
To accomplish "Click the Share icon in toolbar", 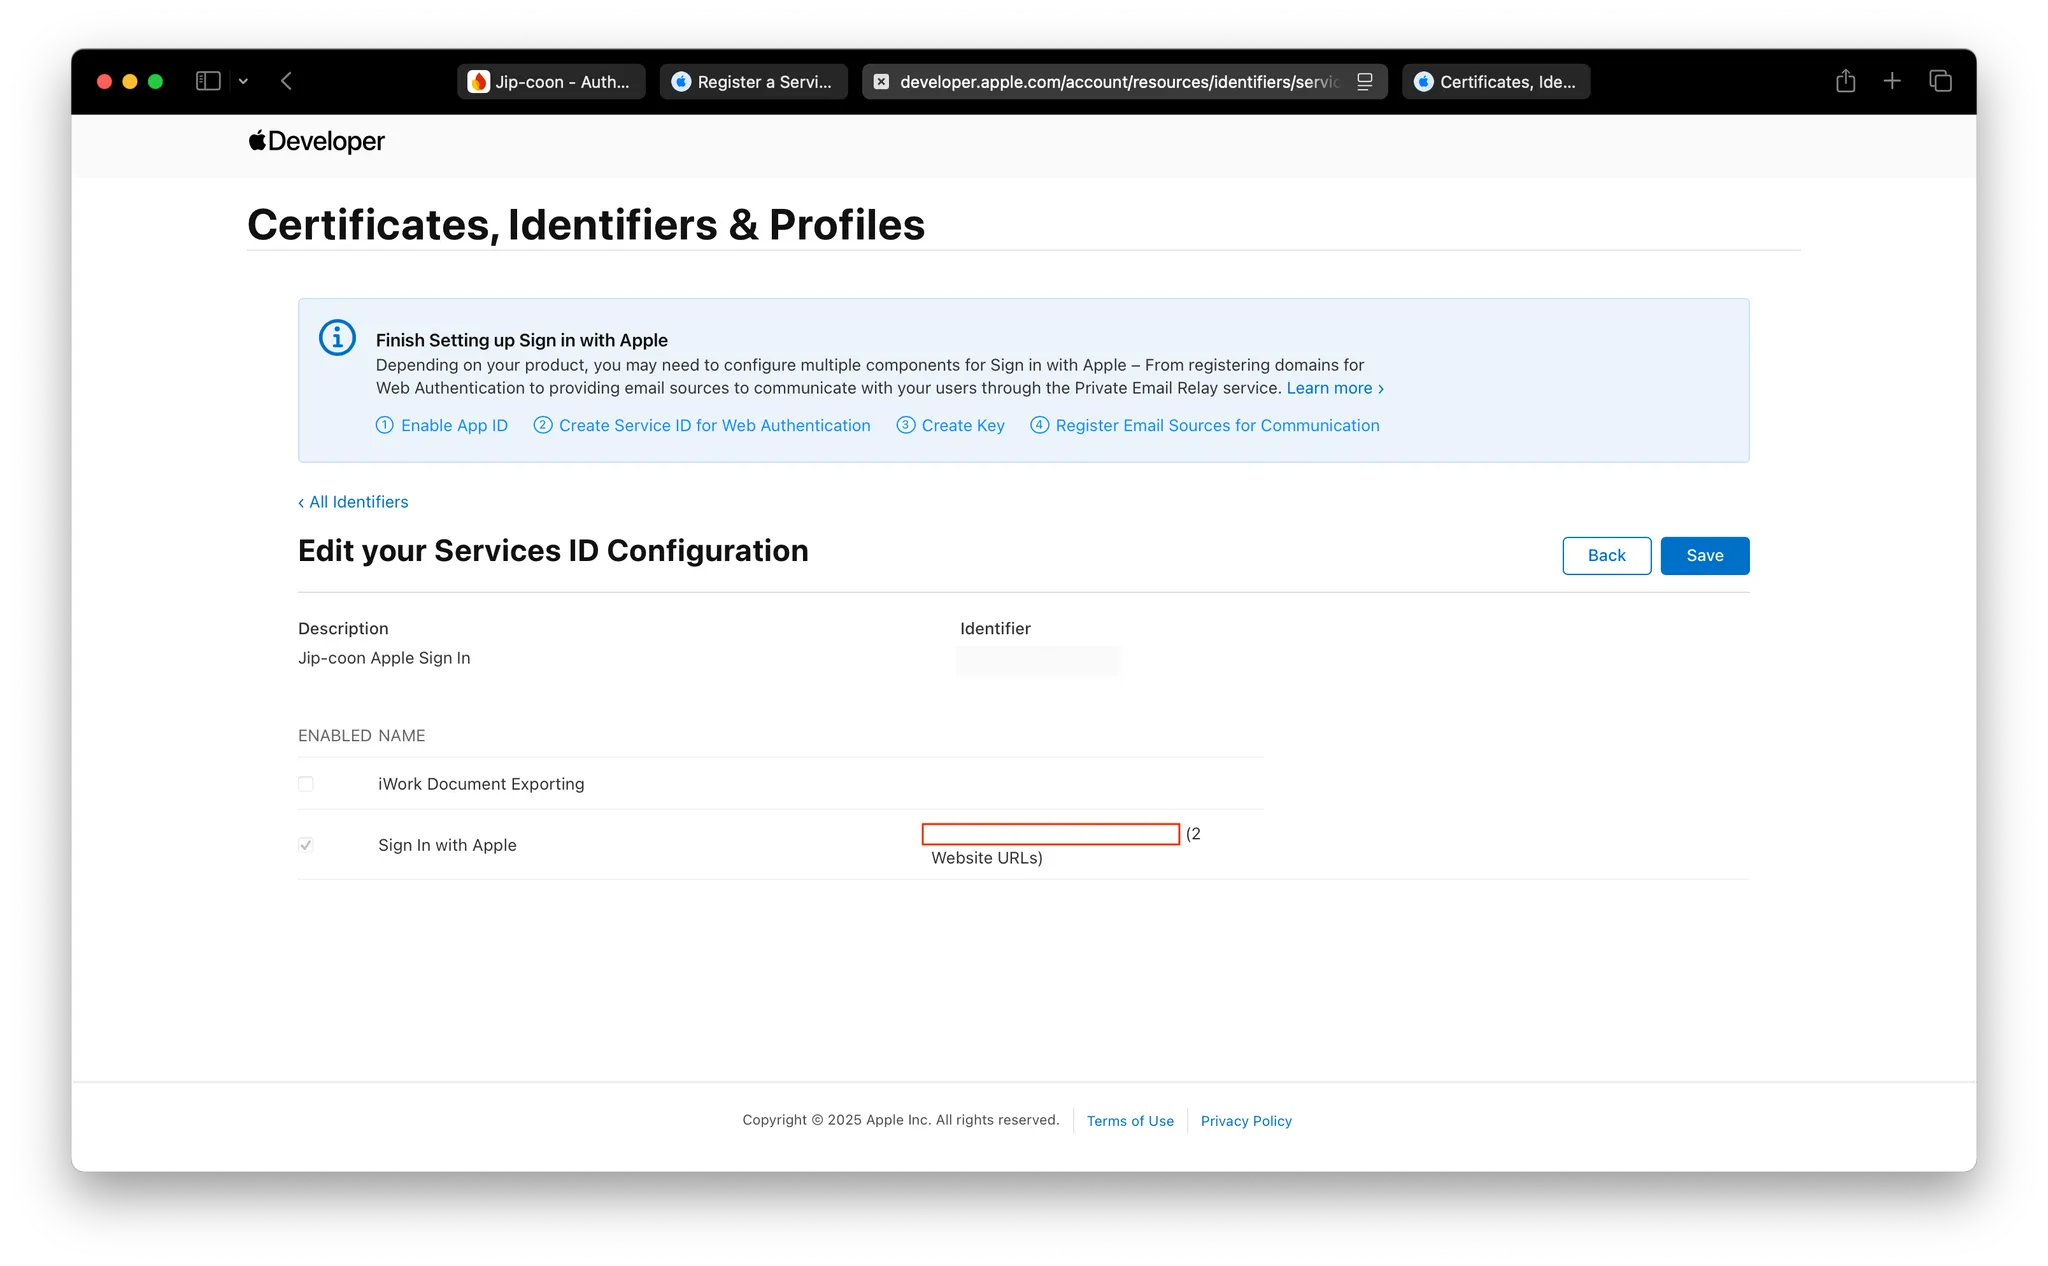I will point(1845,81).
